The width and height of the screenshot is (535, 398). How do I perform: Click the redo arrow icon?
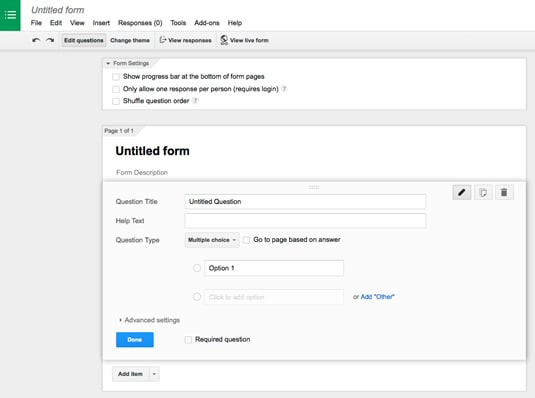tap(50, 40)
